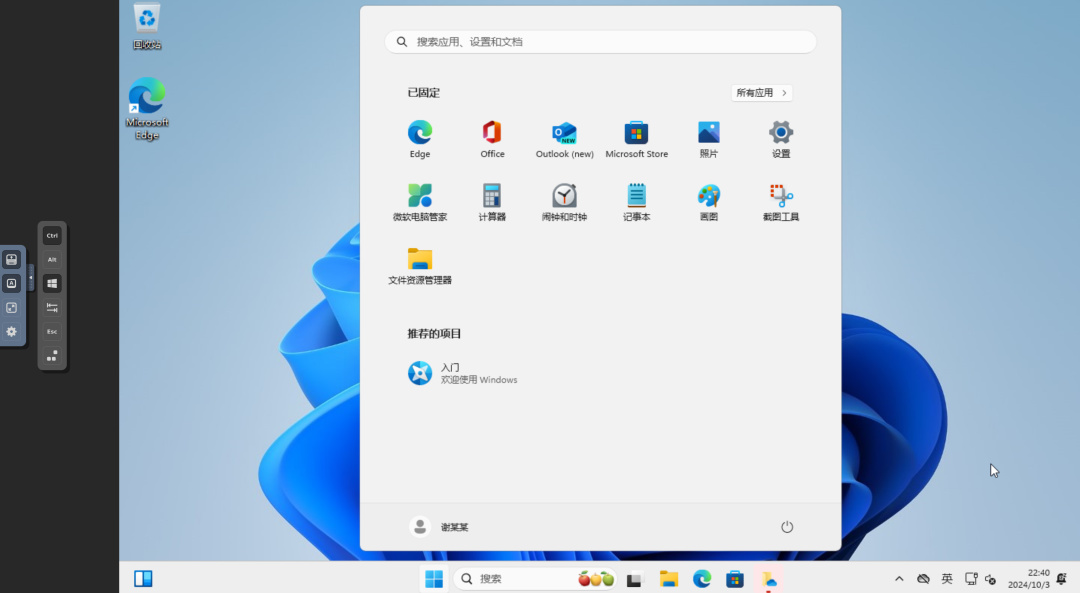Screen dimensions: 1080x593
Task: Click the 已固定 heading
Action: click(x=424, y=93)
